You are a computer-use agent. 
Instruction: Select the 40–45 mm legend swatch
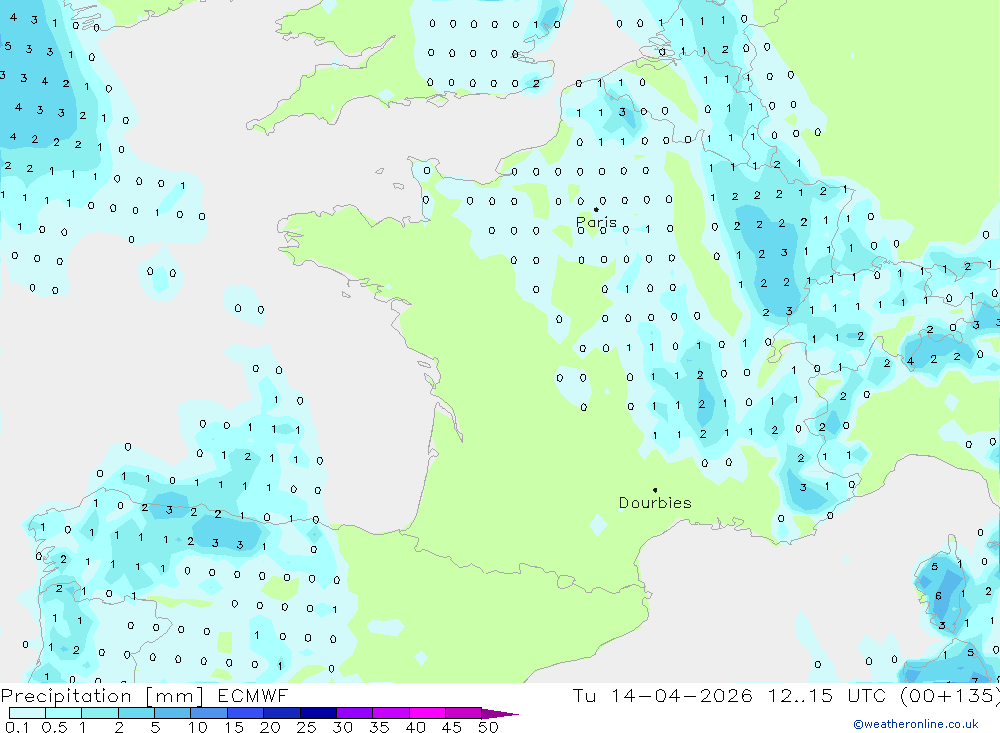pyautogui.click(x=427, y=713)
